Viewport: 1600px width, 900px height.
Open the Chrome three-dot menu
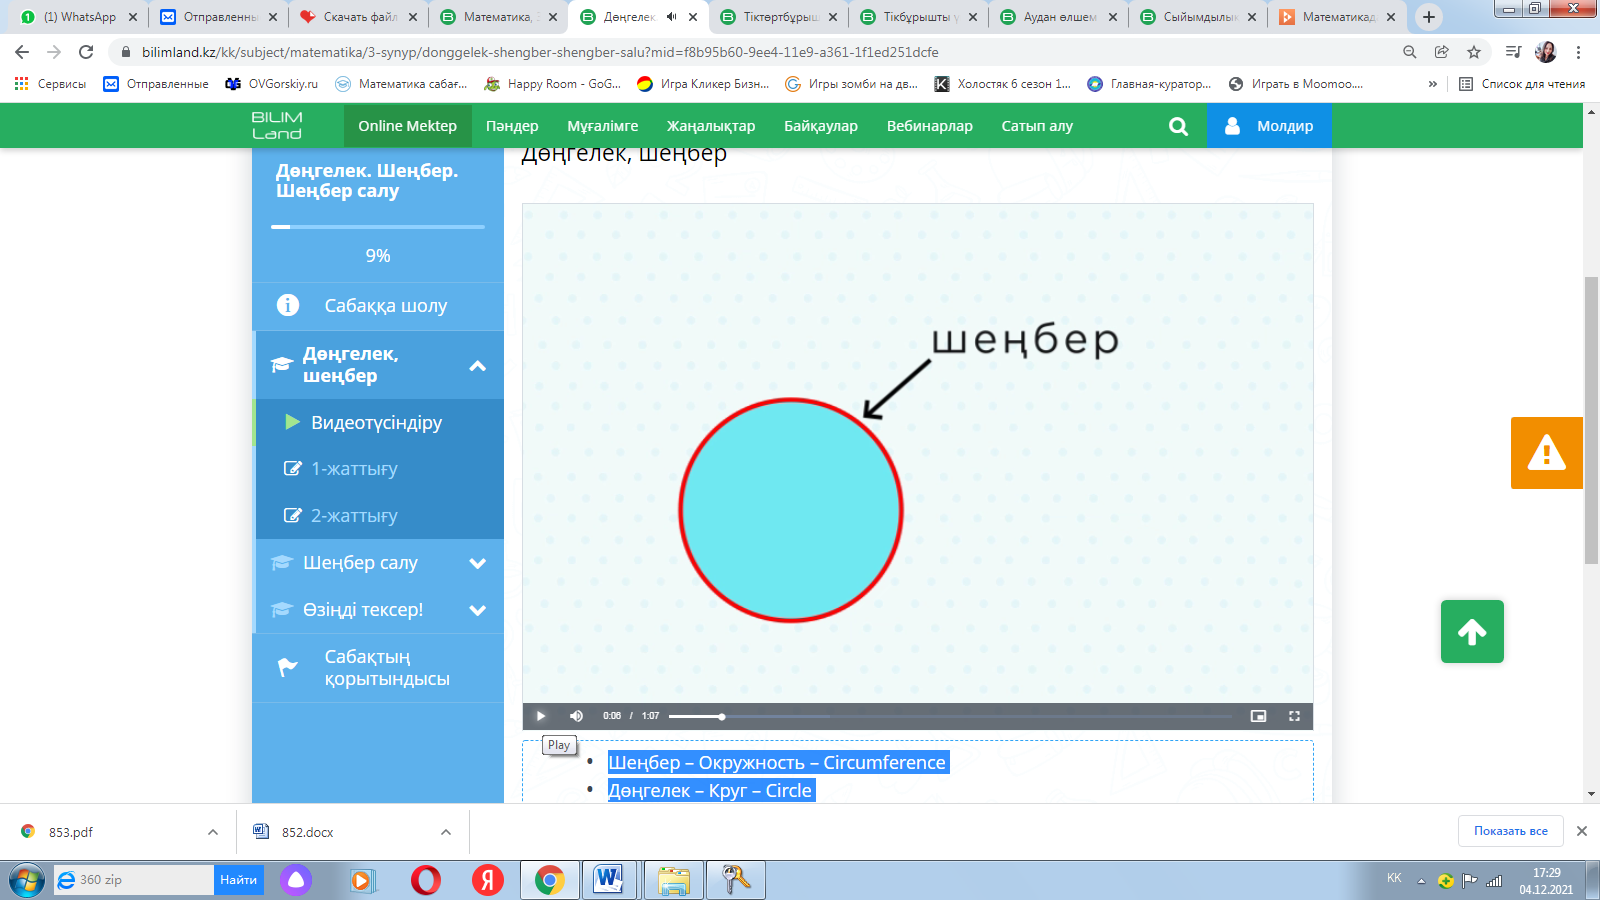1579,52
